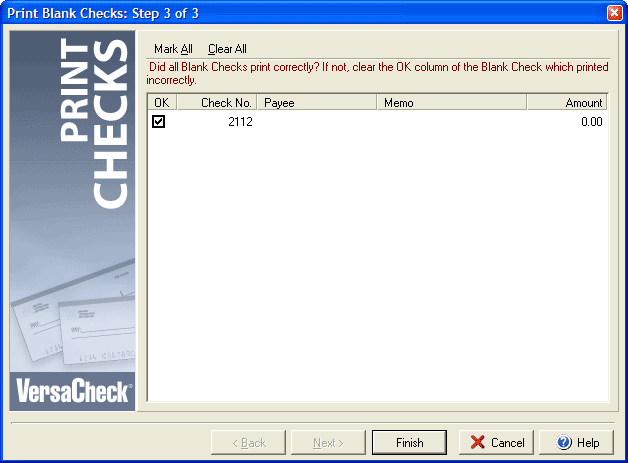
Task: Click the Payee column header
Action: pos(317,103)
